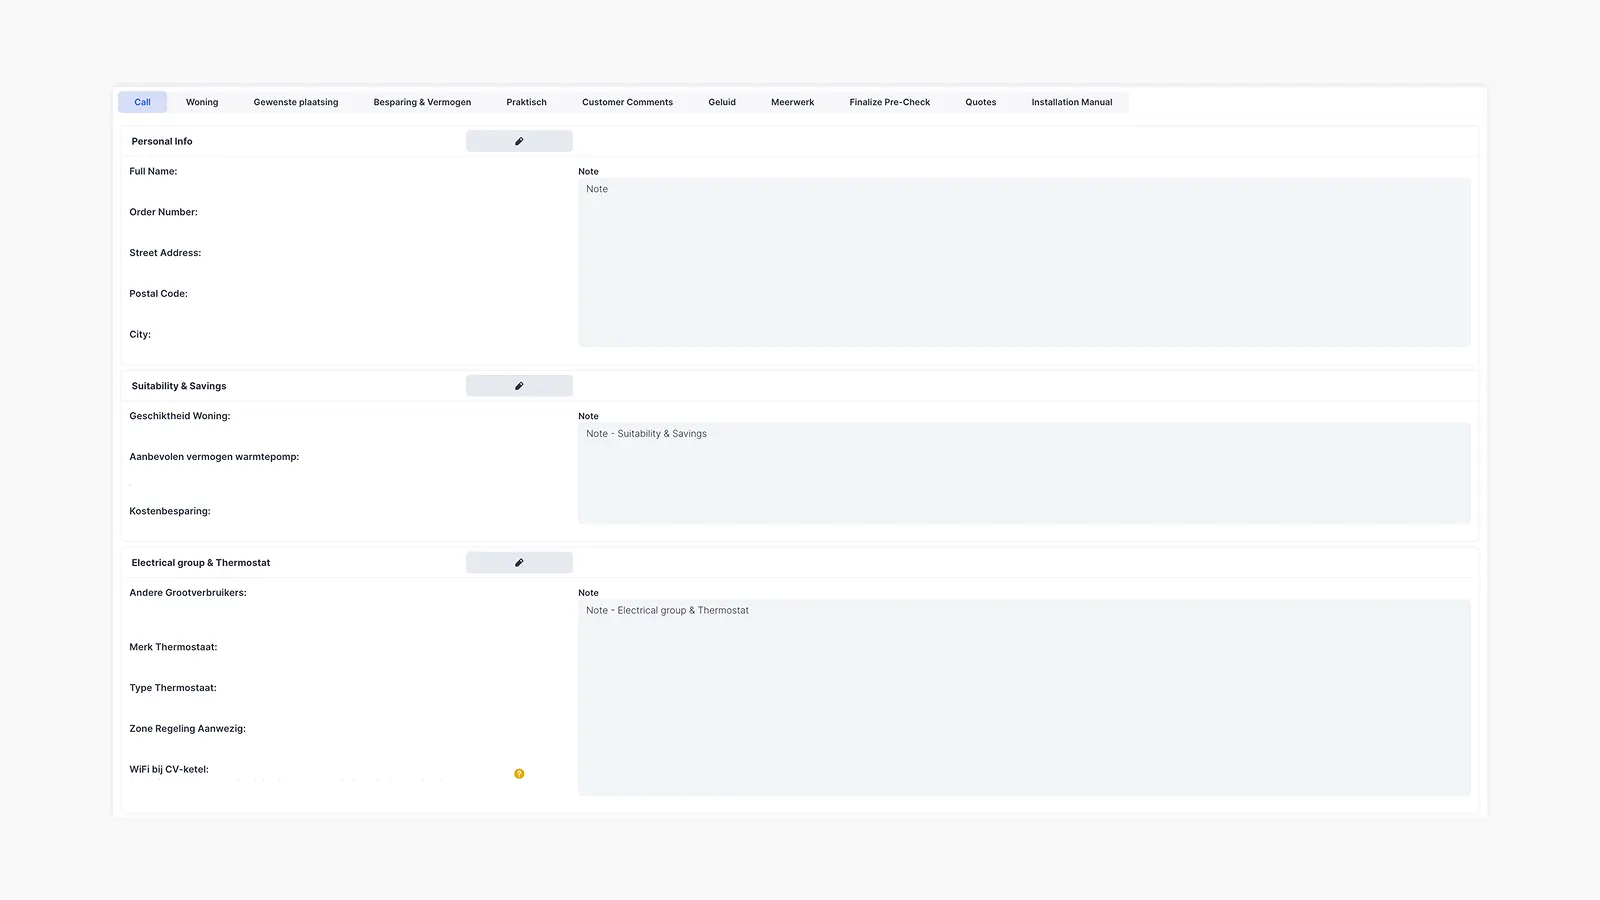Click the Postal Code label
This screenshot has height=900, width=1600.
[158, 294]
